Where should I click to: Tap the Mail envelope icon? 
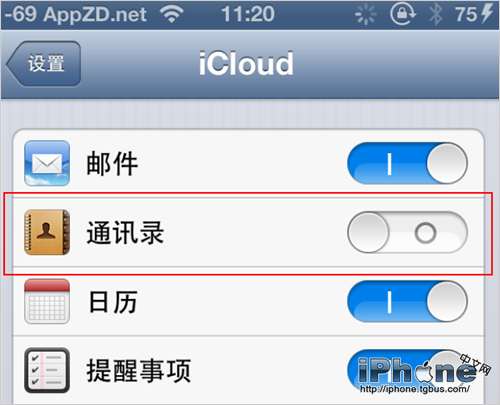point(47,163)
